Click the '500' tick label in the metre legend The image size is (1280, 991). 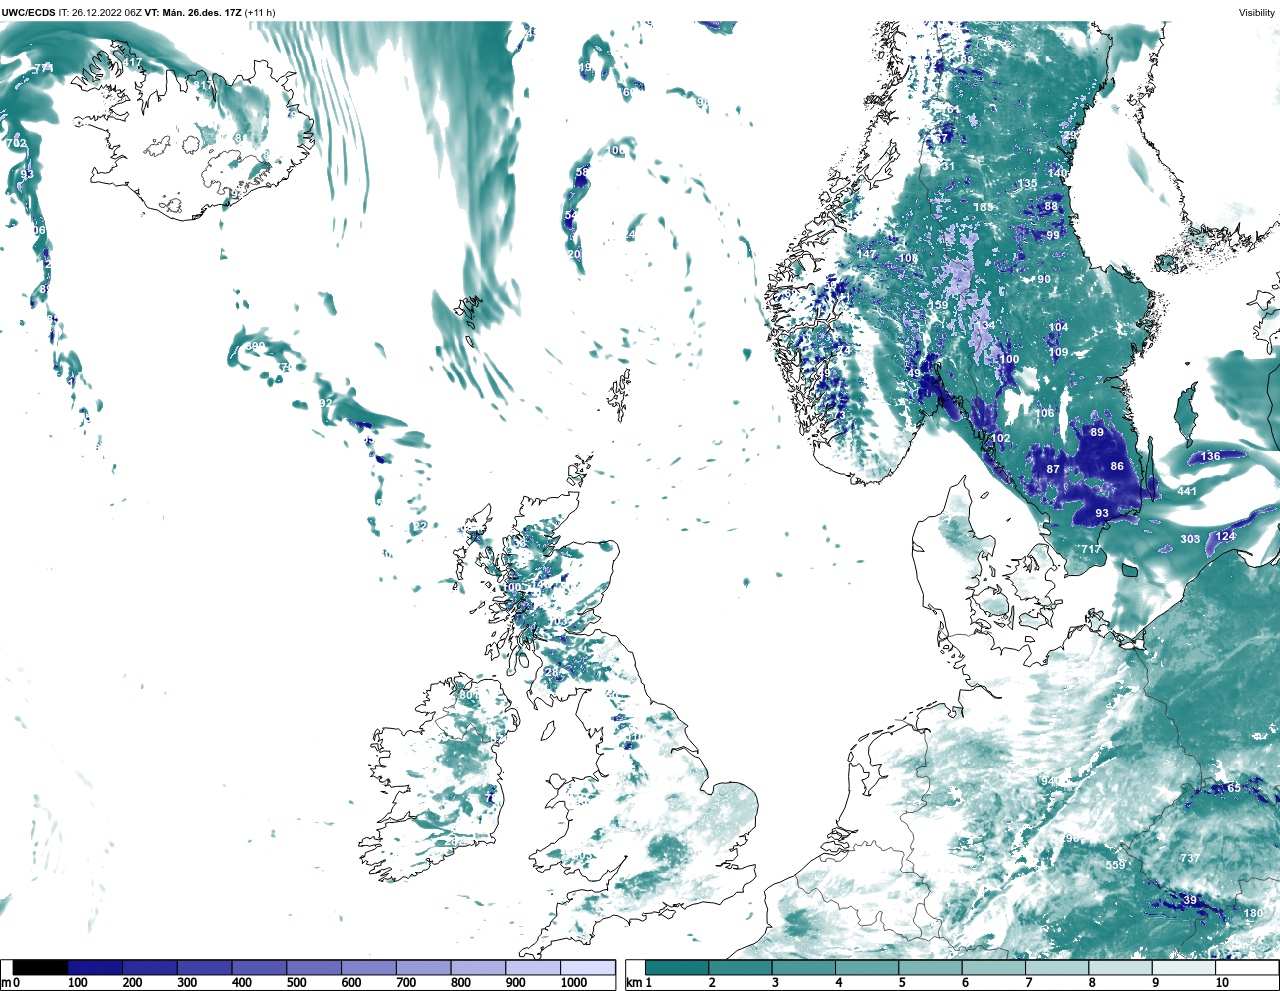296,983
